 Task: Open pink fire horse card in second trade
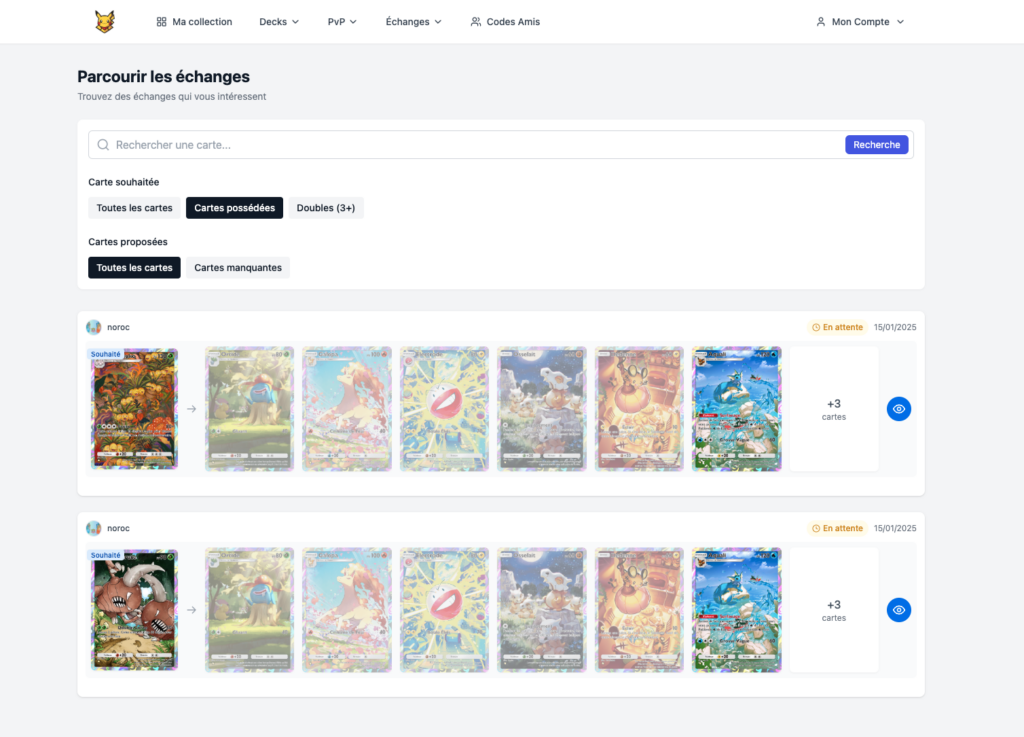click(x=347, y=610)
